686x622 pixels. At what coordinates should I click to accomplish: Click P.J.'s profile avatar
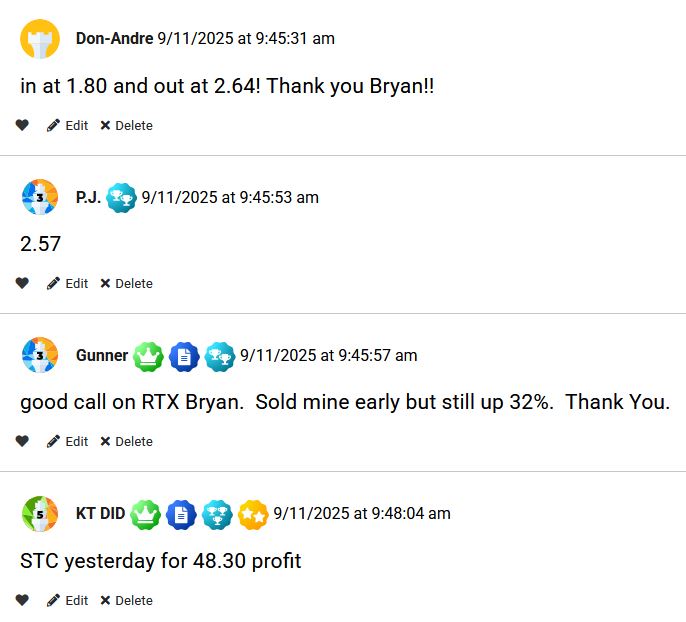[x=40, y=197]
